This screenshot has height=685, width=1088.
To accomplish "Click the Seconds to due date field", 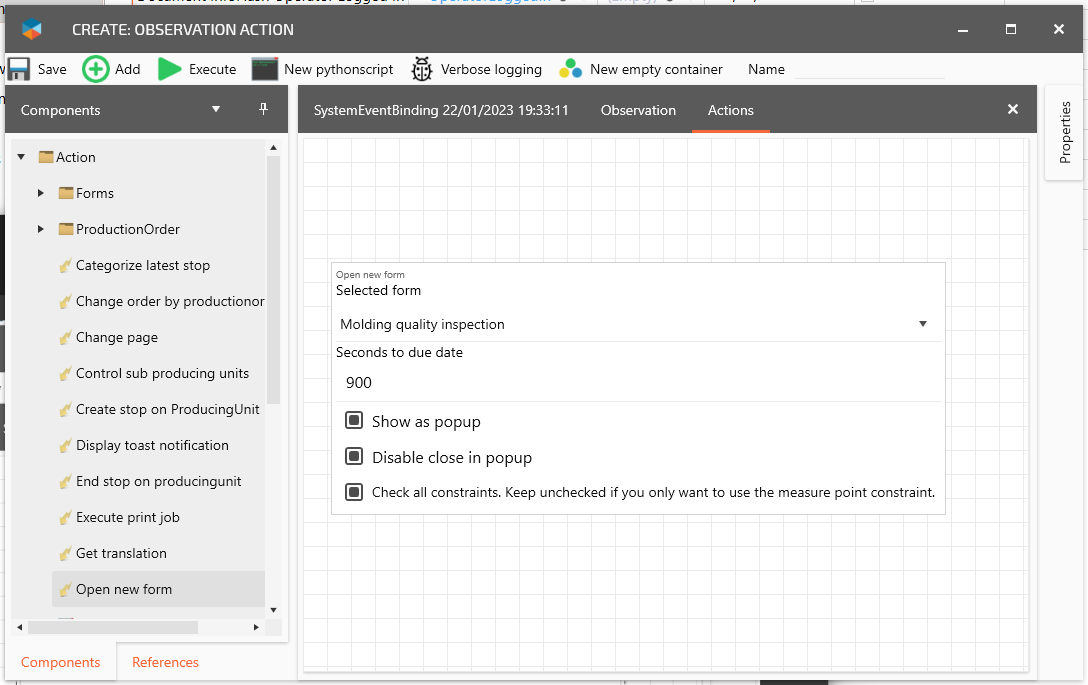I will pyautogui.click(x=636, y=383).
